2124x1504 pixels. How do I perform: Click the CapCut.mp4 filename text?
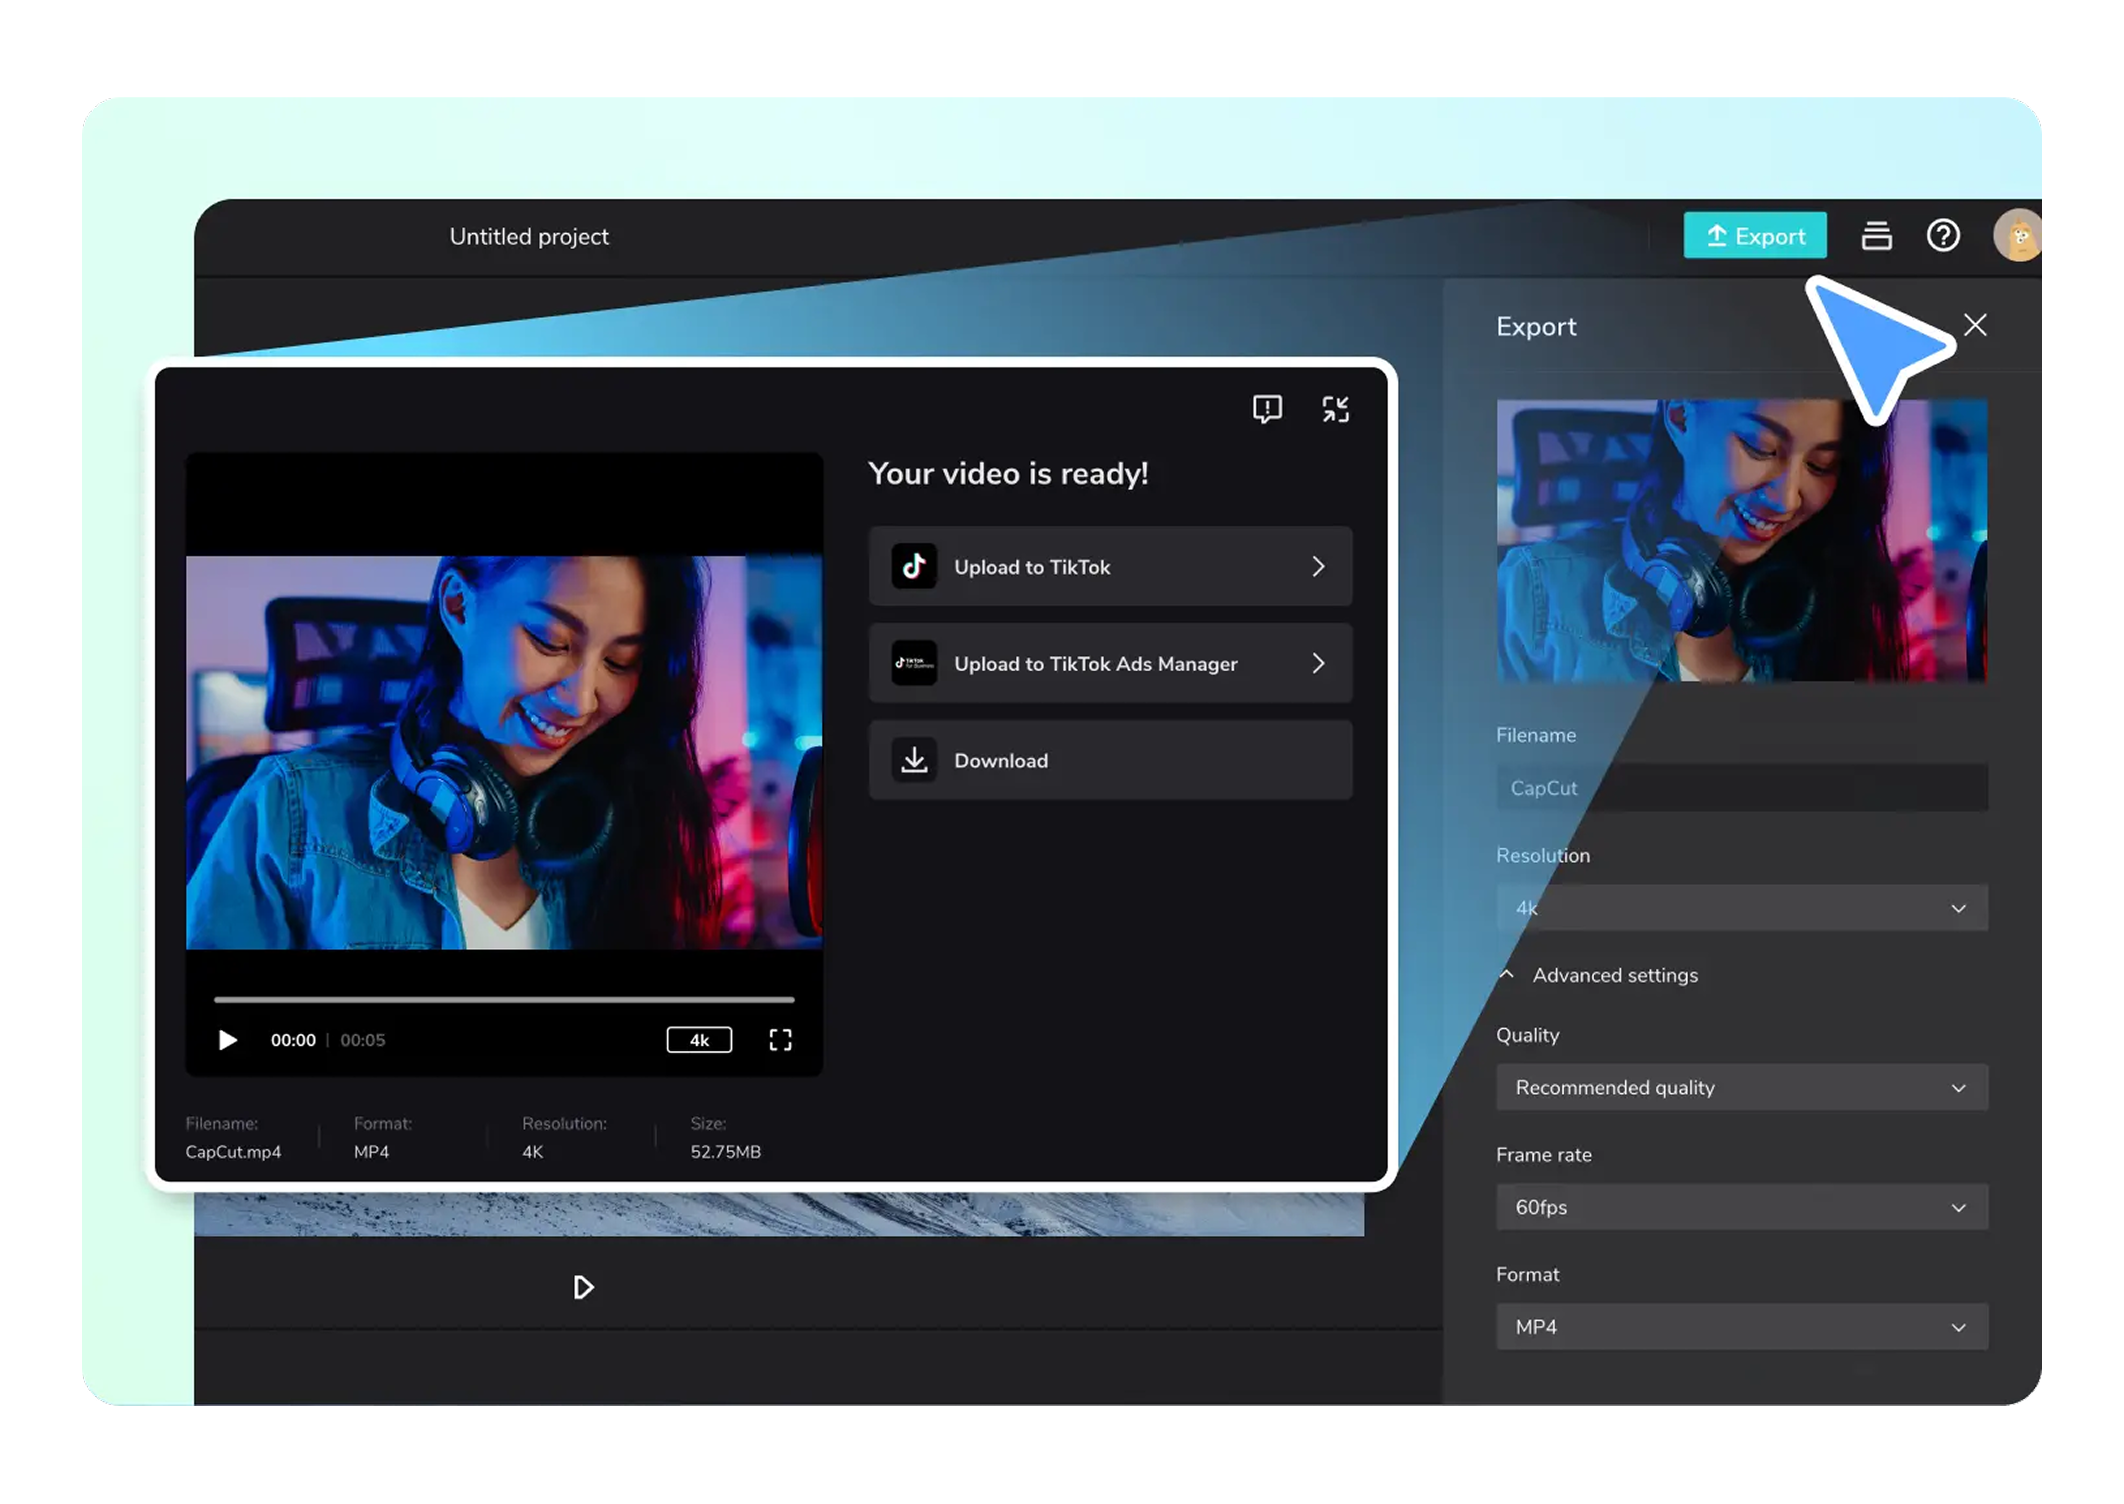pyautogui.click(x=233, y=1152)
